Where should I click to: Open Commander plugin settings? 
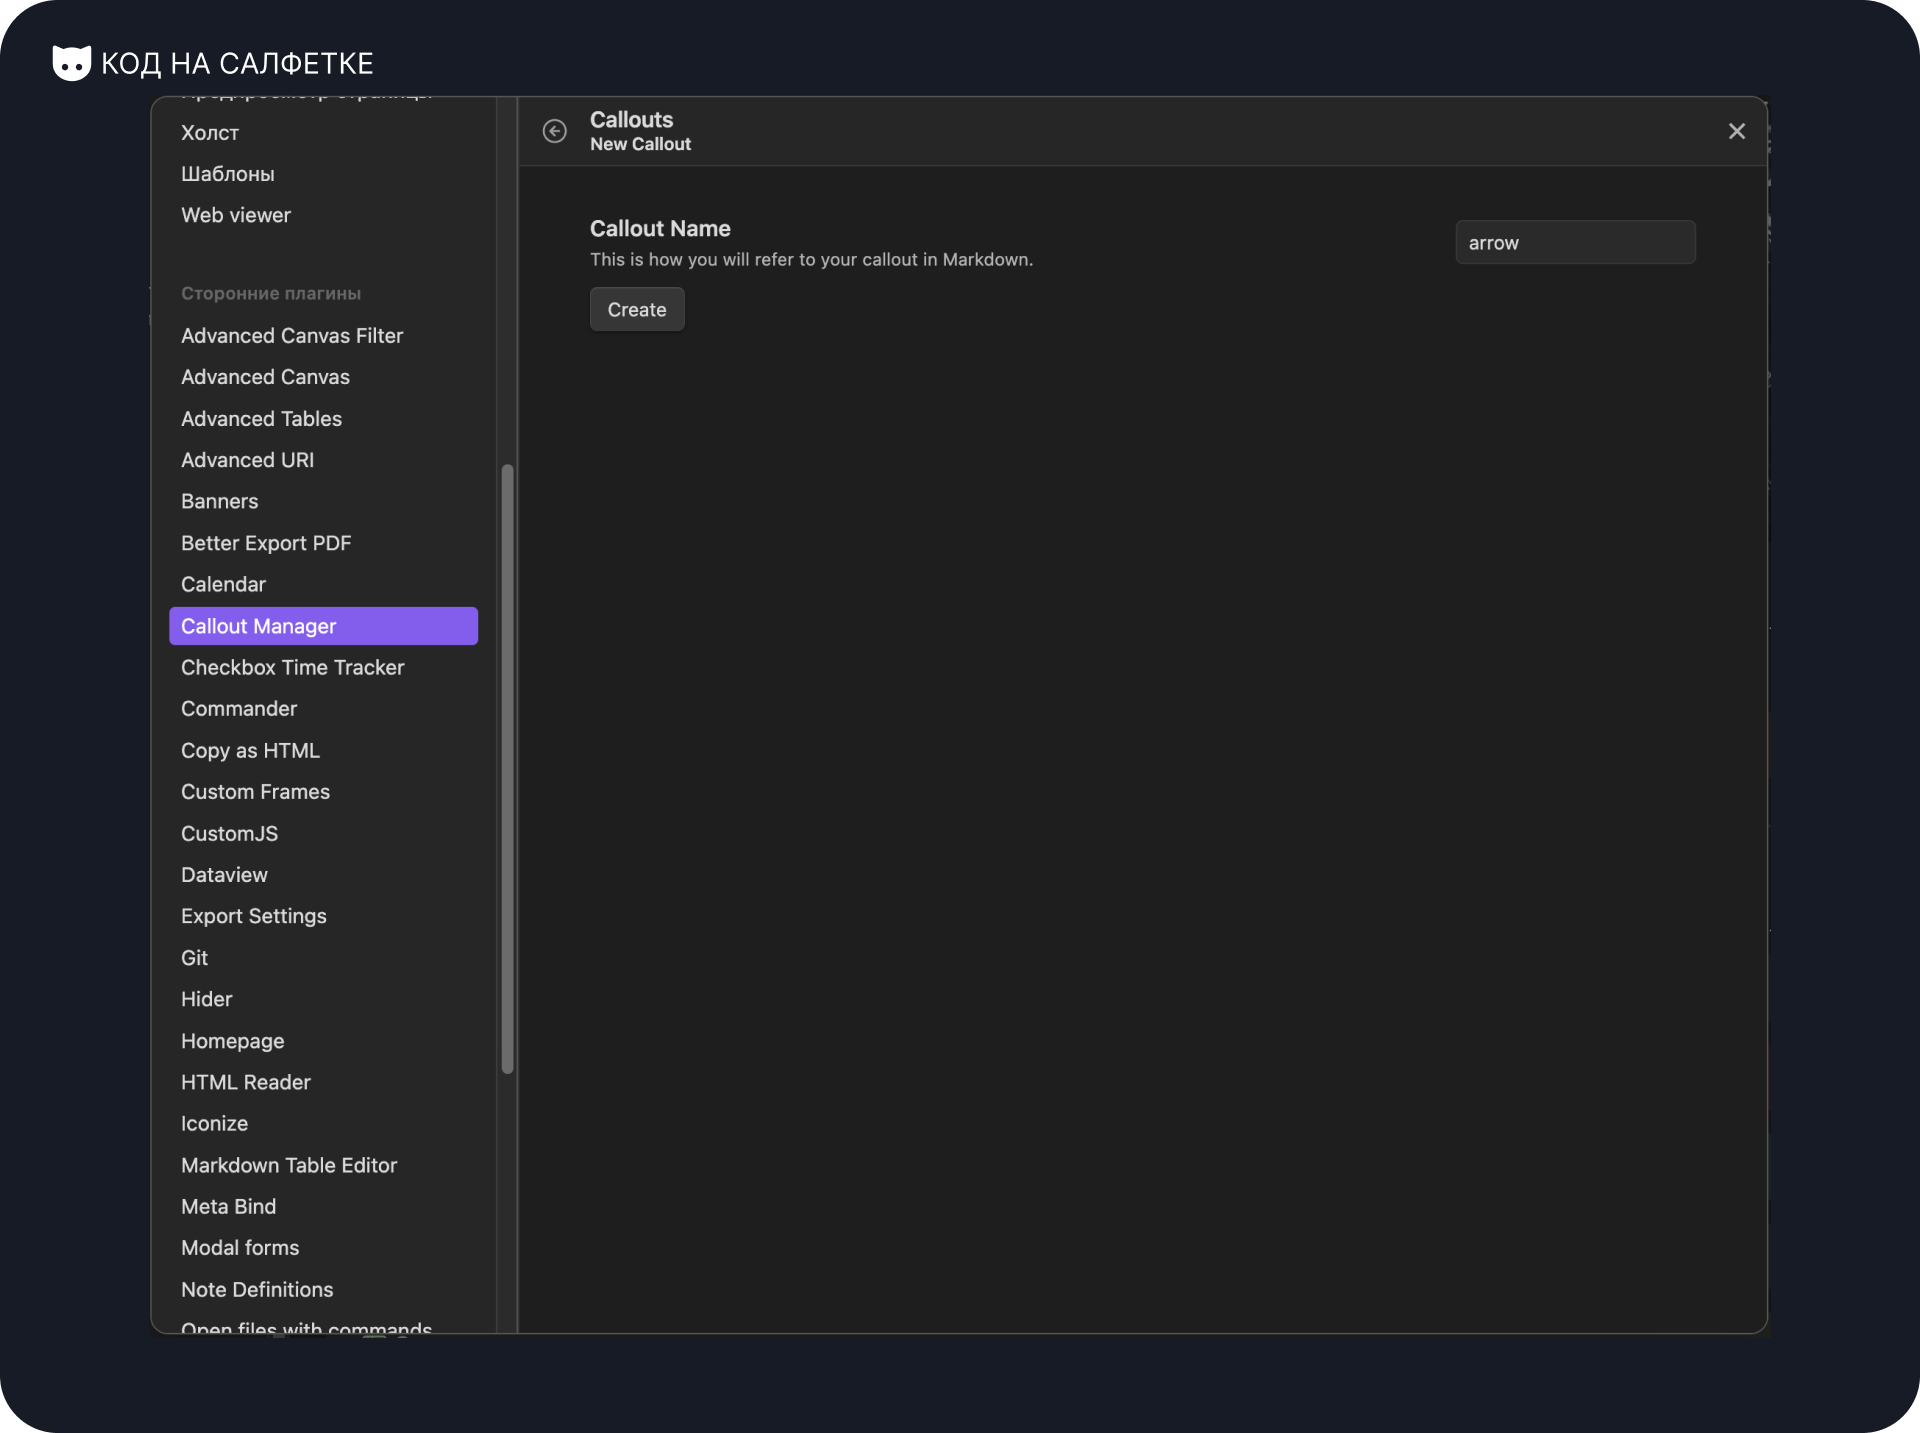(238, 708)
